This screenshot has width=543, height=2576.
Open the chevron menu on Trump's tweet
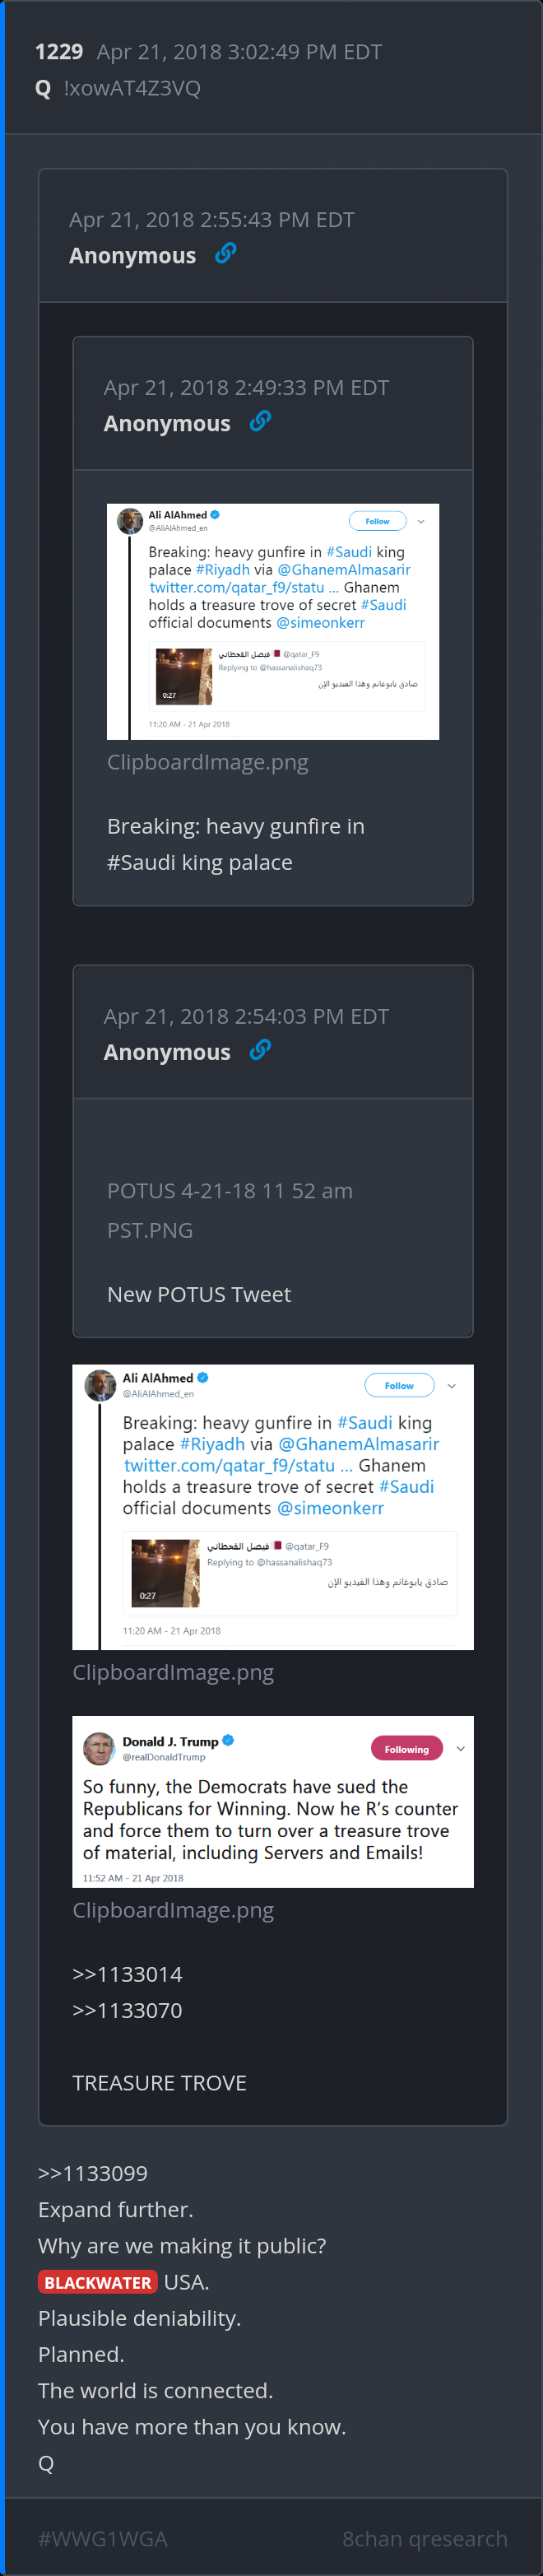tap(460, 1749)
